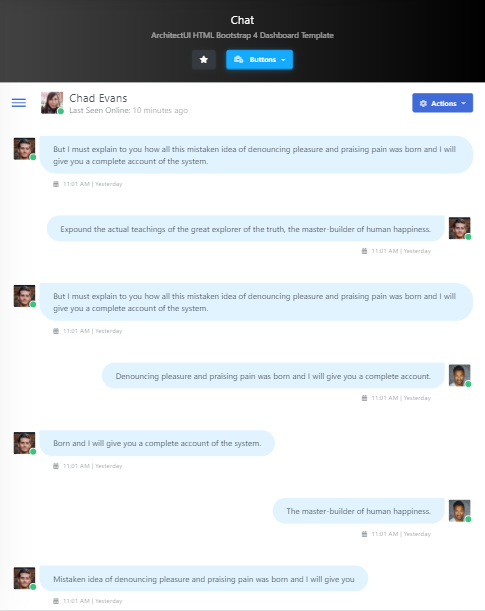Screen dimensions: 485x611
Task: Click avatar next to Denouncing pleasure message
Action: click(460, 375)
